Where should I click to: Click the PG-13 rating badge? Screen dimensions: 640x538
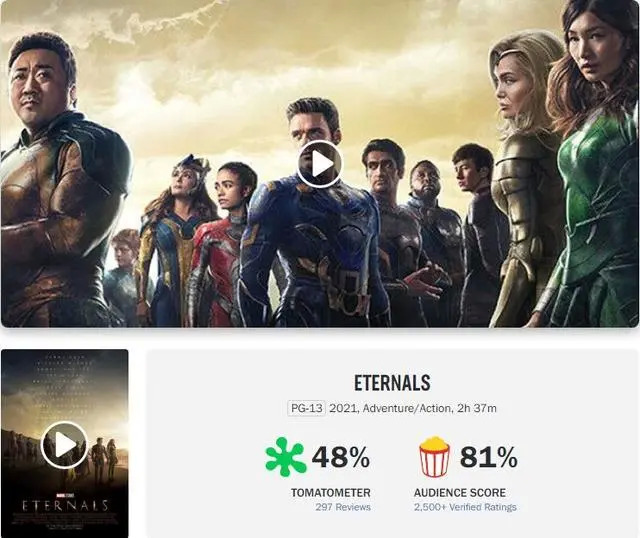[x=307, y=408]
